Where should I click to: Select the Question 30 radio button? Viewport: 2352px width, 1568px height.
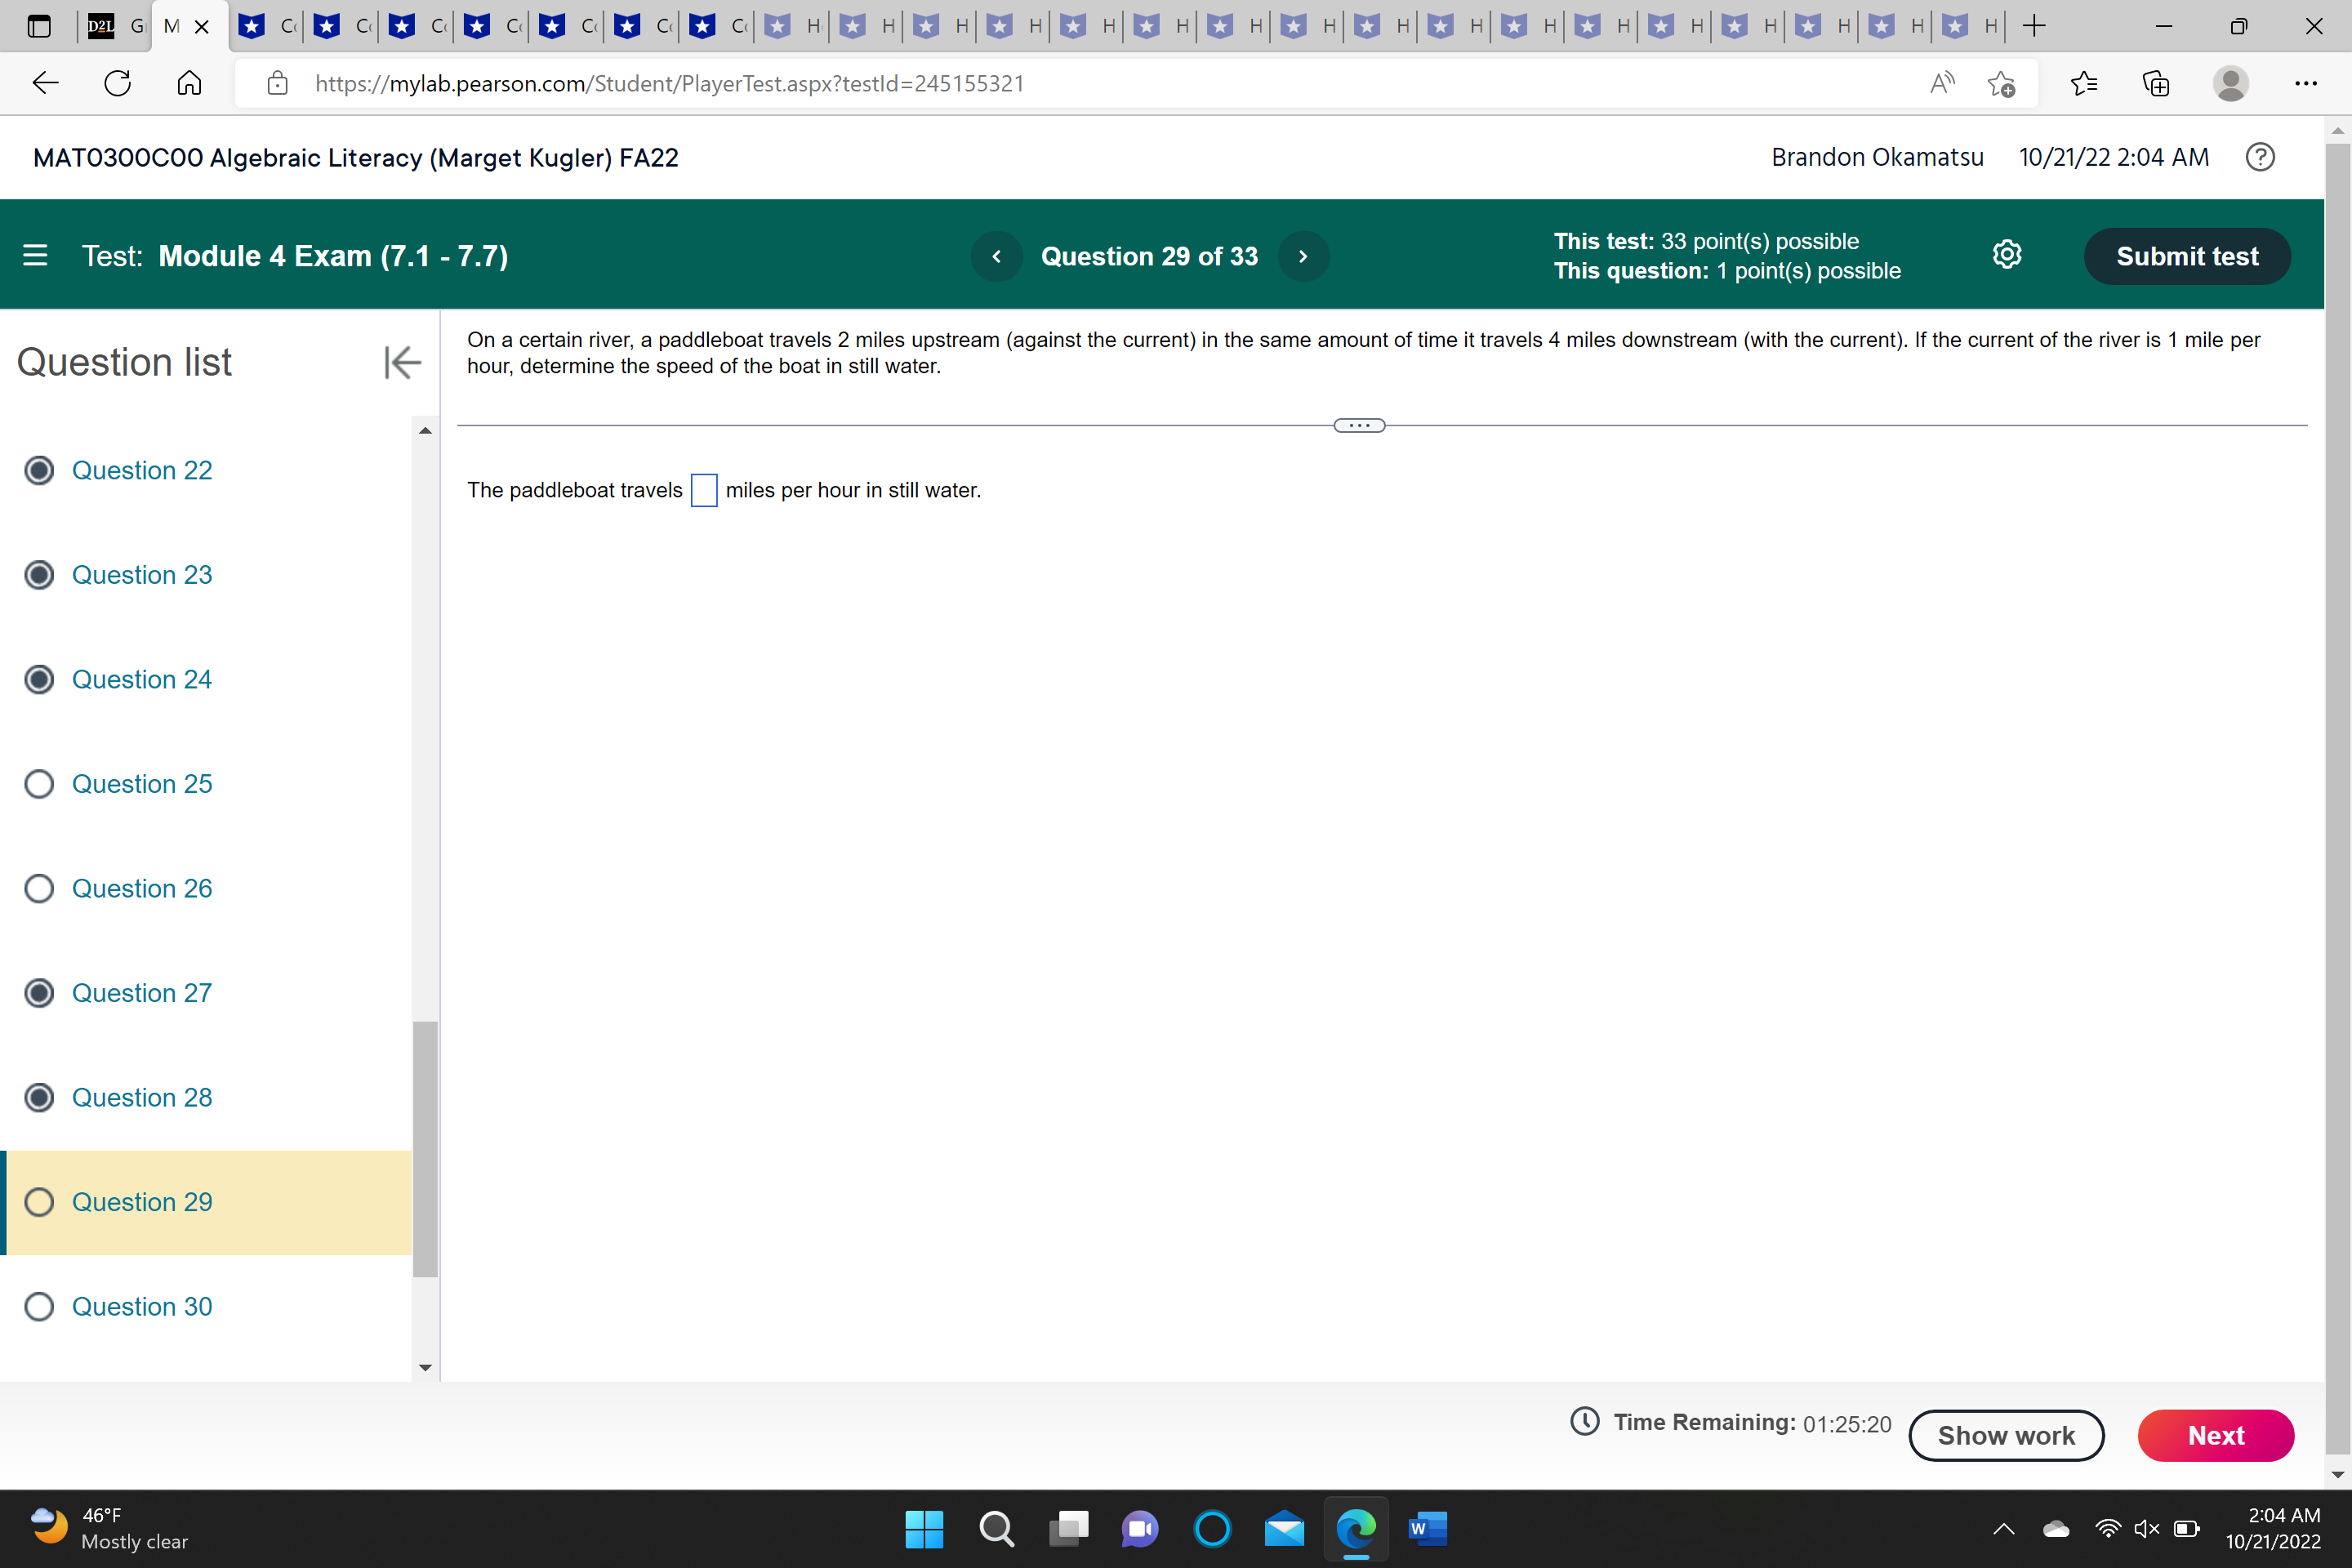pos(40,1306)
